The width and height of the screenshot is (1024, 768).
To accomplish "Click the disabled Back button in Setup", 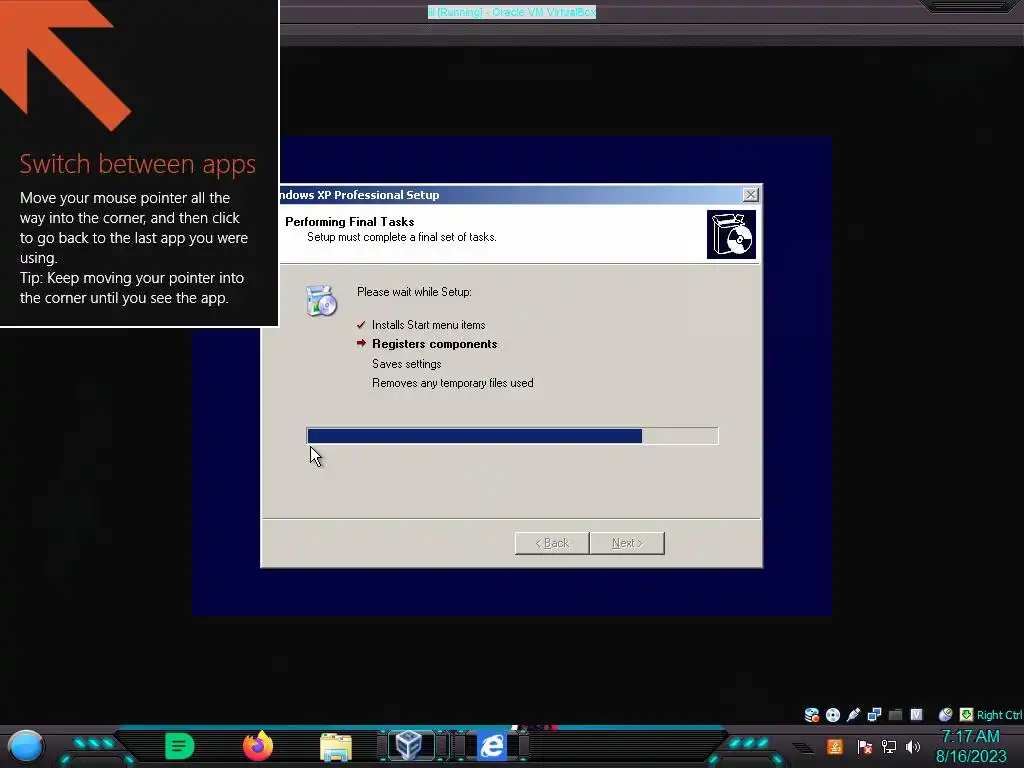I will 552,543.
